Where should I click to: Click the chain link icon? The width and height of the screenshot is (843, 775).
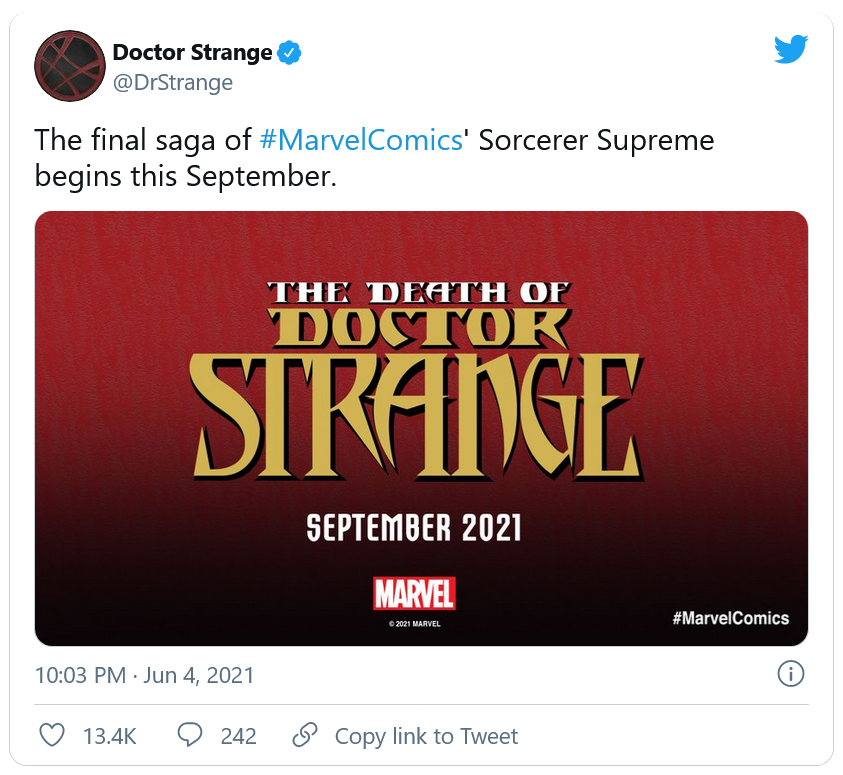304,736
